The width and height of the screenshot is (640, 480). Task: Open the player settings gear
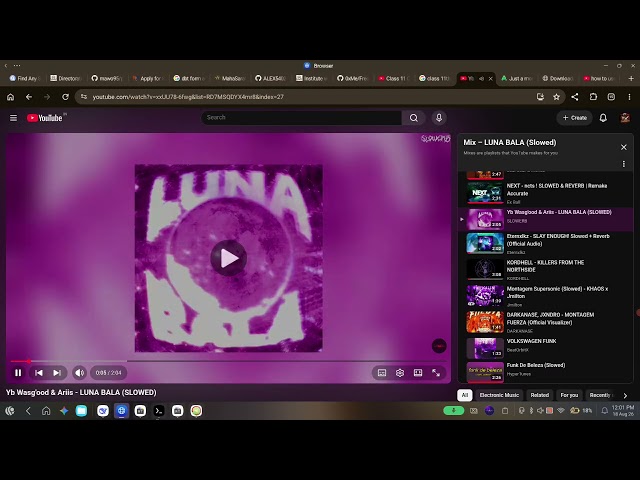coord(400,373)
